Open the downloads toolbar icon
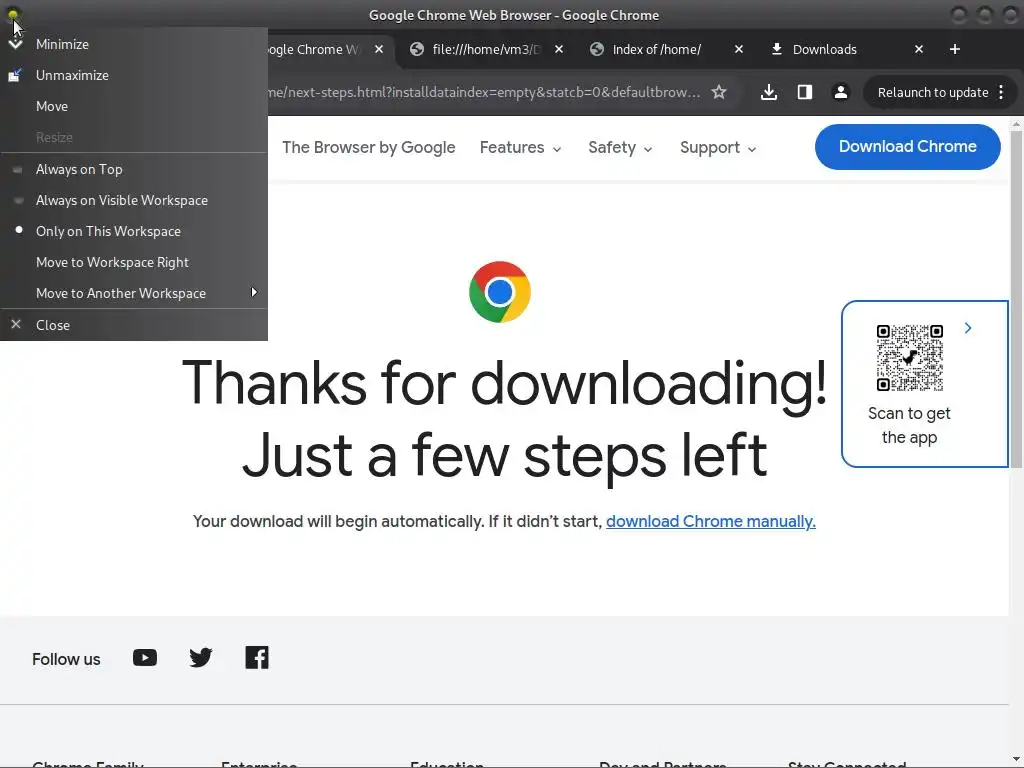 [769, 93]
